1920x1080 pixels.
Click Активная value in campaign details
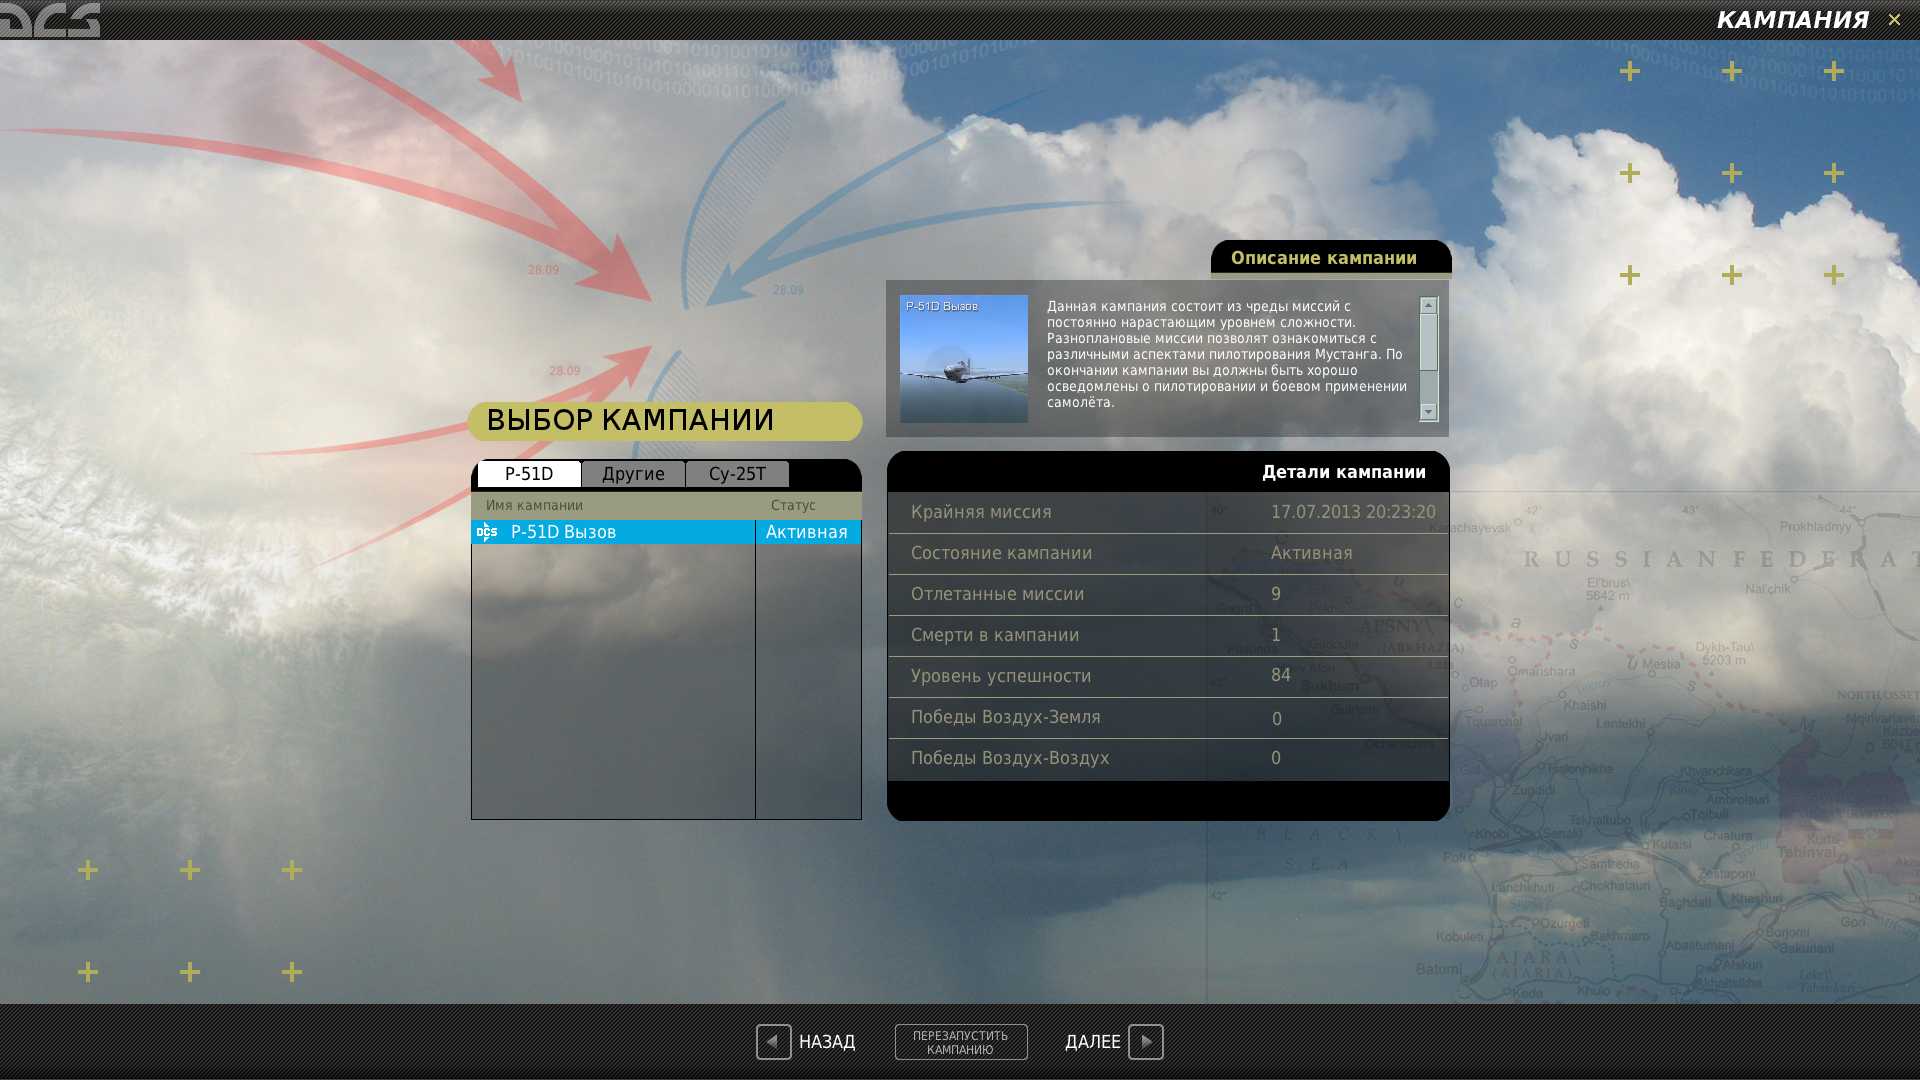1311,553
